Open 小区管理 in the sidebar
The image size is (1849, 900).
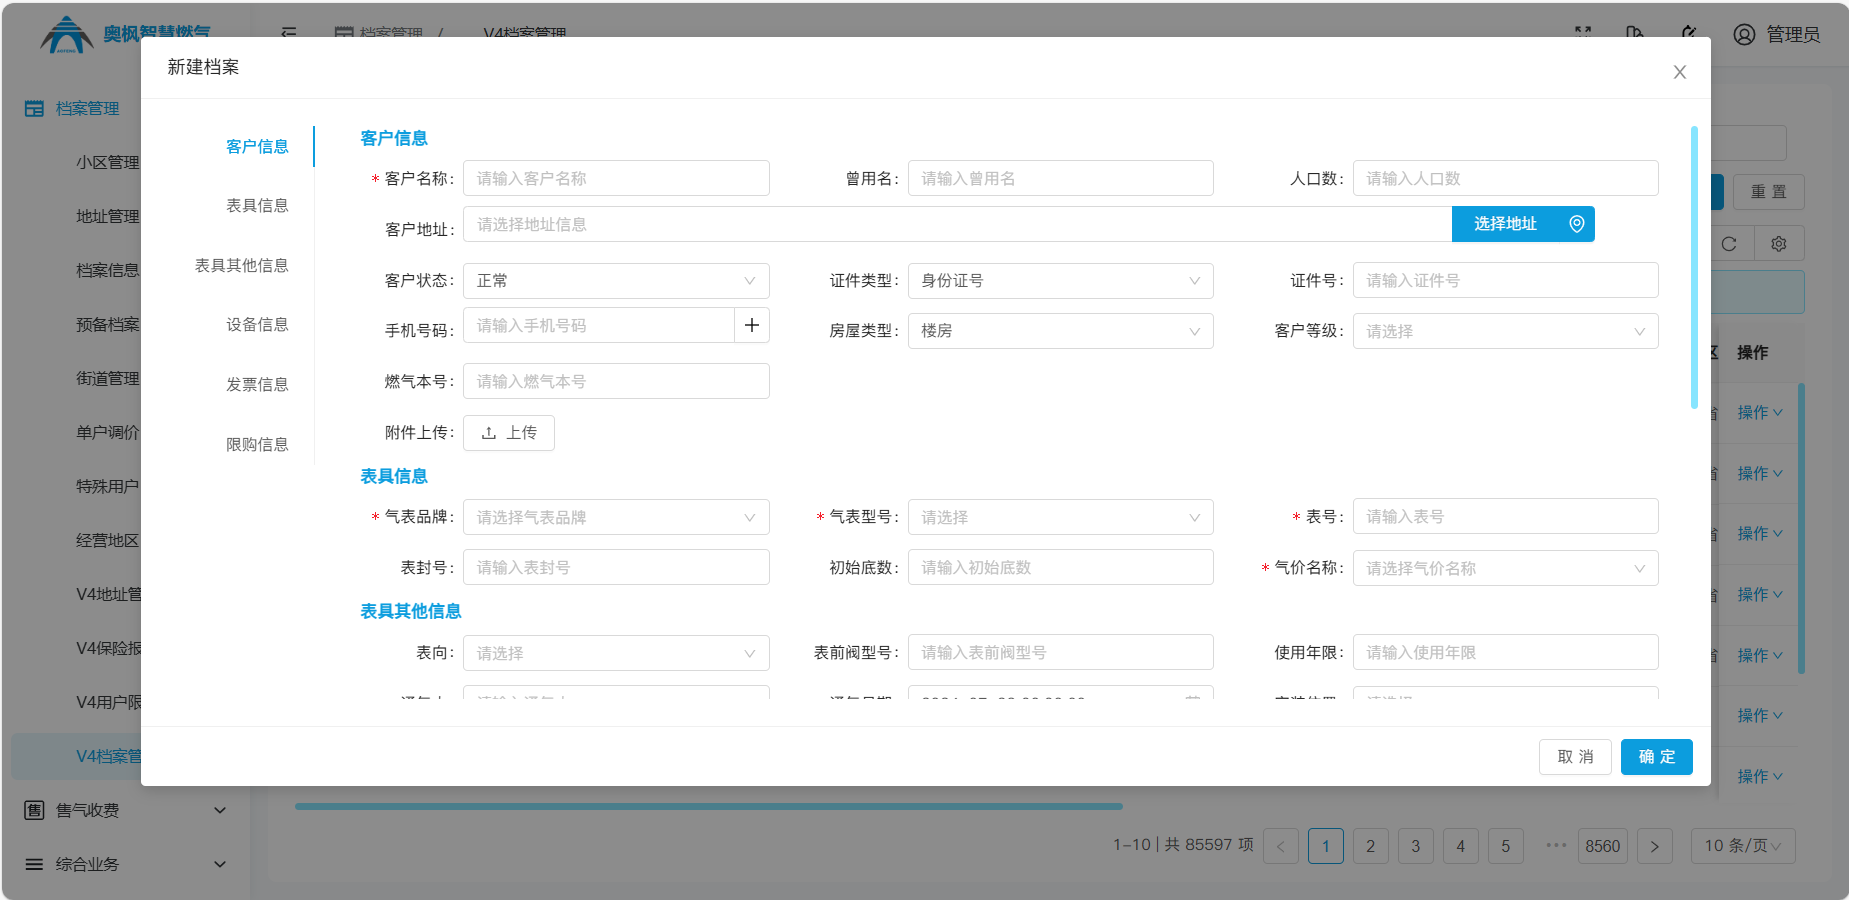(x=107, y=162)
